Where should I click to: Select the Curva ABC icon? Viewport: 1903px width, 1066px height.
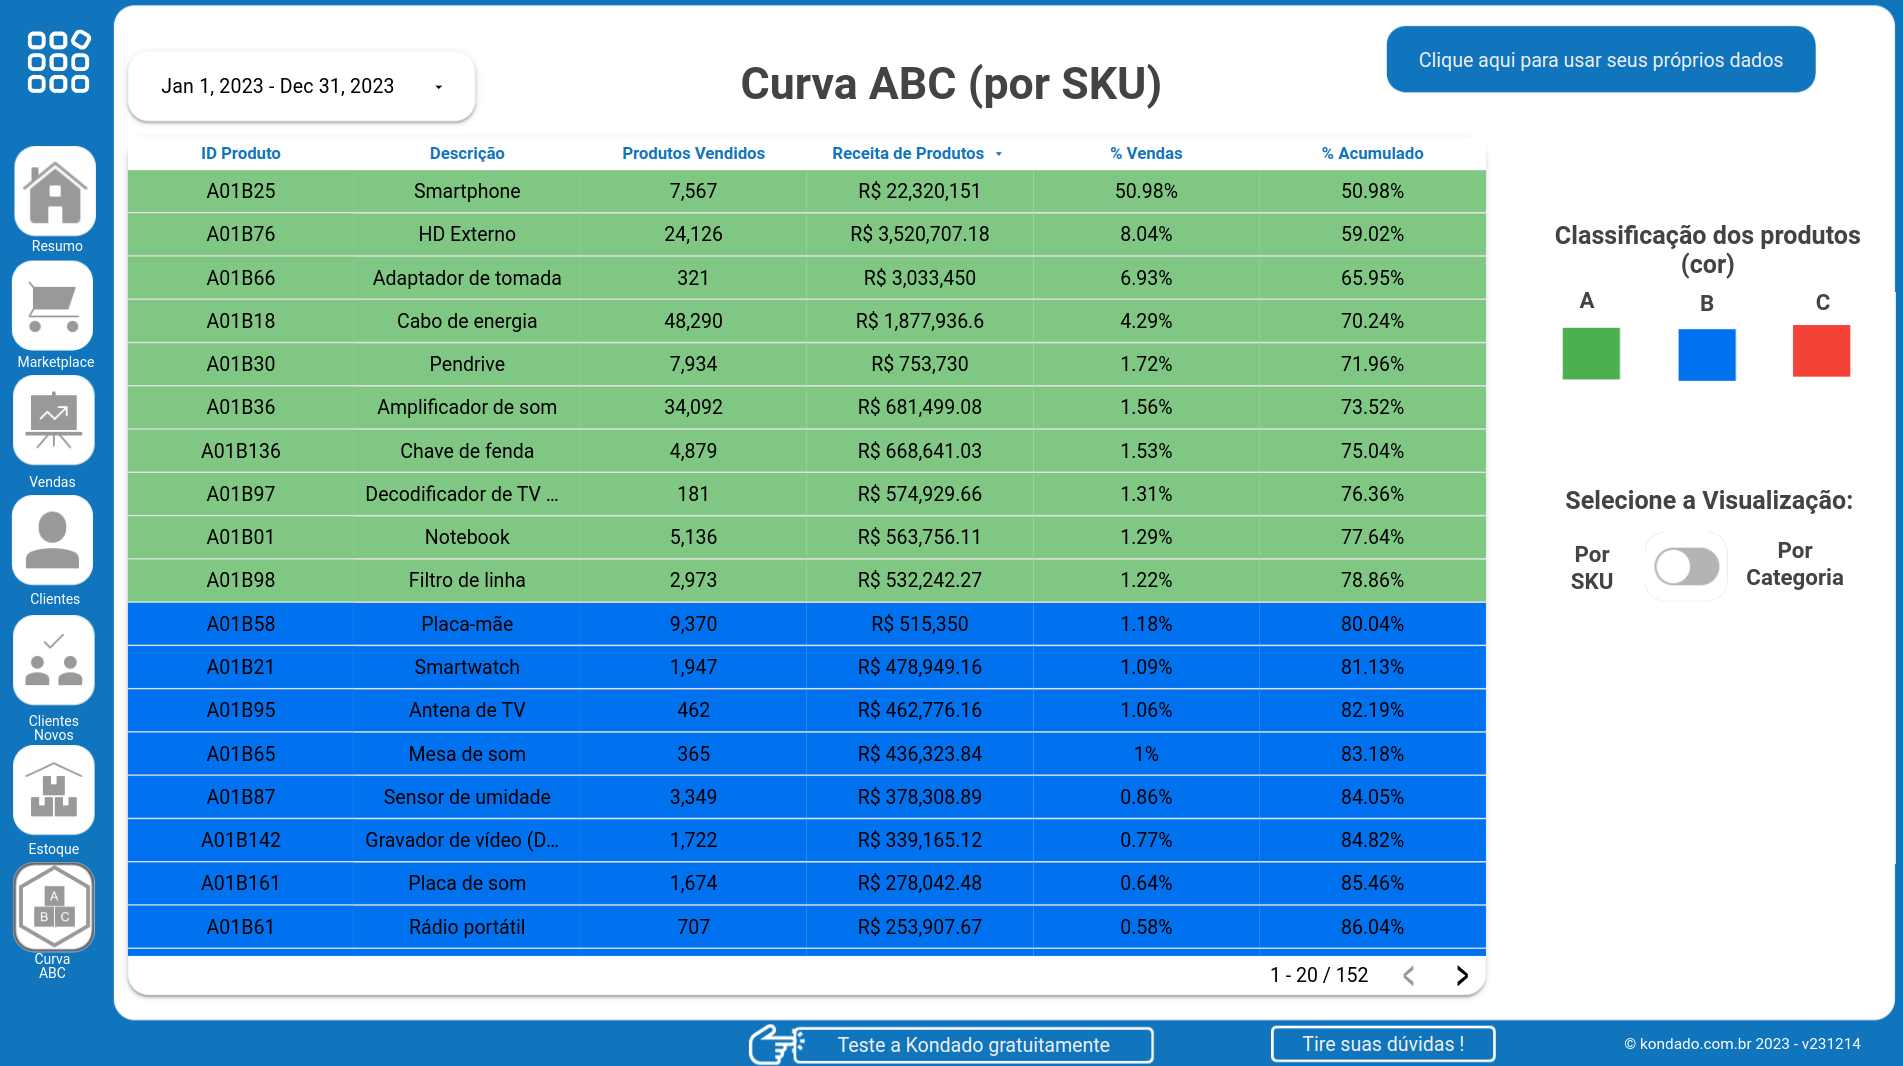tap(54, 907)
